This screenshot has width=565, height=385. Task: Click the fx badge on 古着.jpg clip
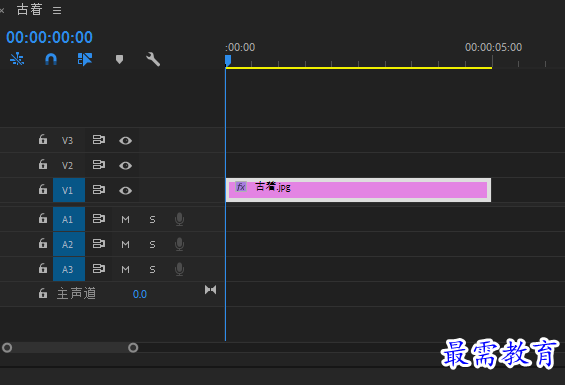point(241,187)
